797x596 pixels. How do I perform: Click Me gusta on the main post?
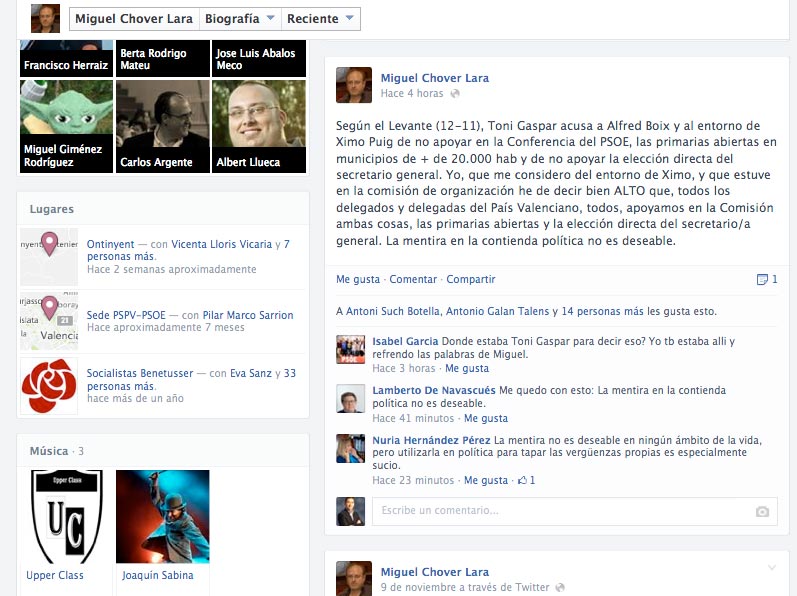pos(358,279)
